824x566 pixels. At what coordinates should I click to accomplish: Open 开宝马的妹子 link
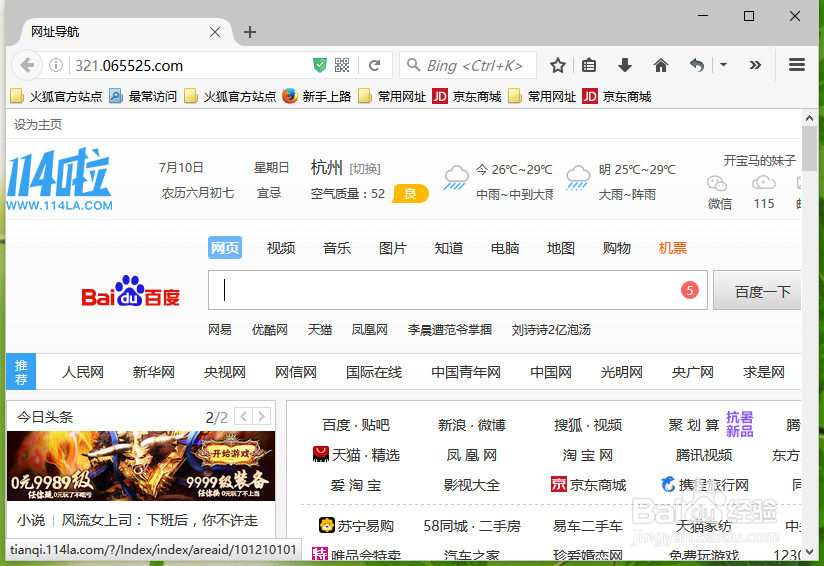[759, 160]
